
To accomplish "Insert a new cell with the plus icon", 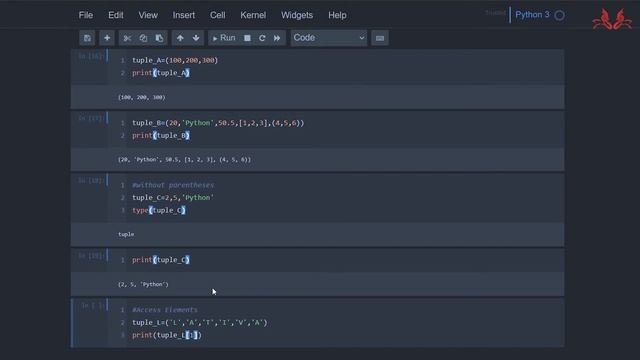I will 107,38.
